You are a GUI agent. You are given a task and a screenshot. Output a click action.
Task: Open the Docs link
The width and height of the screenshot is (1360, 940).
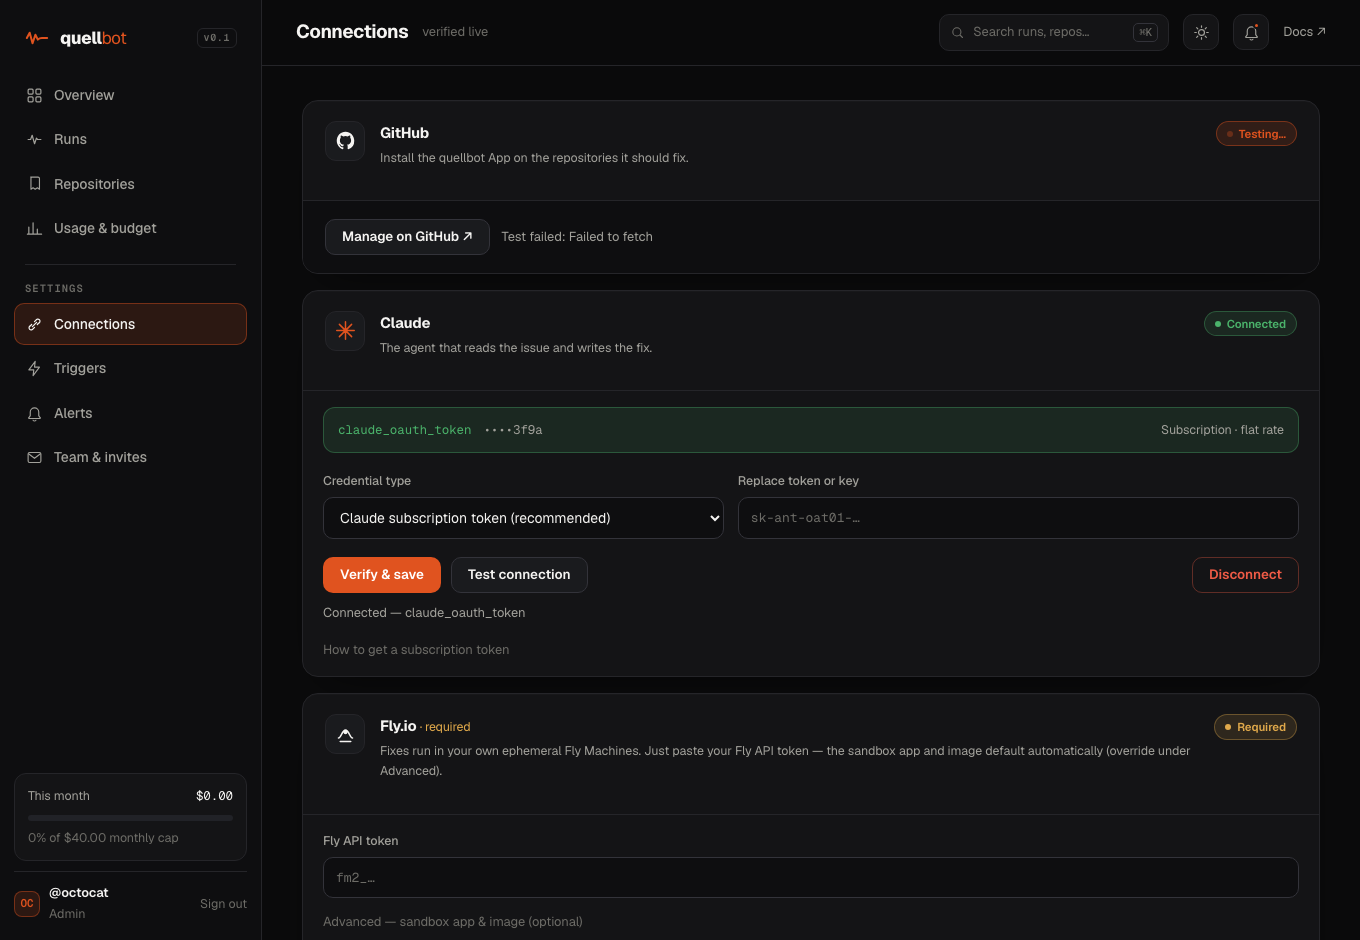[x=1304, y=32]
